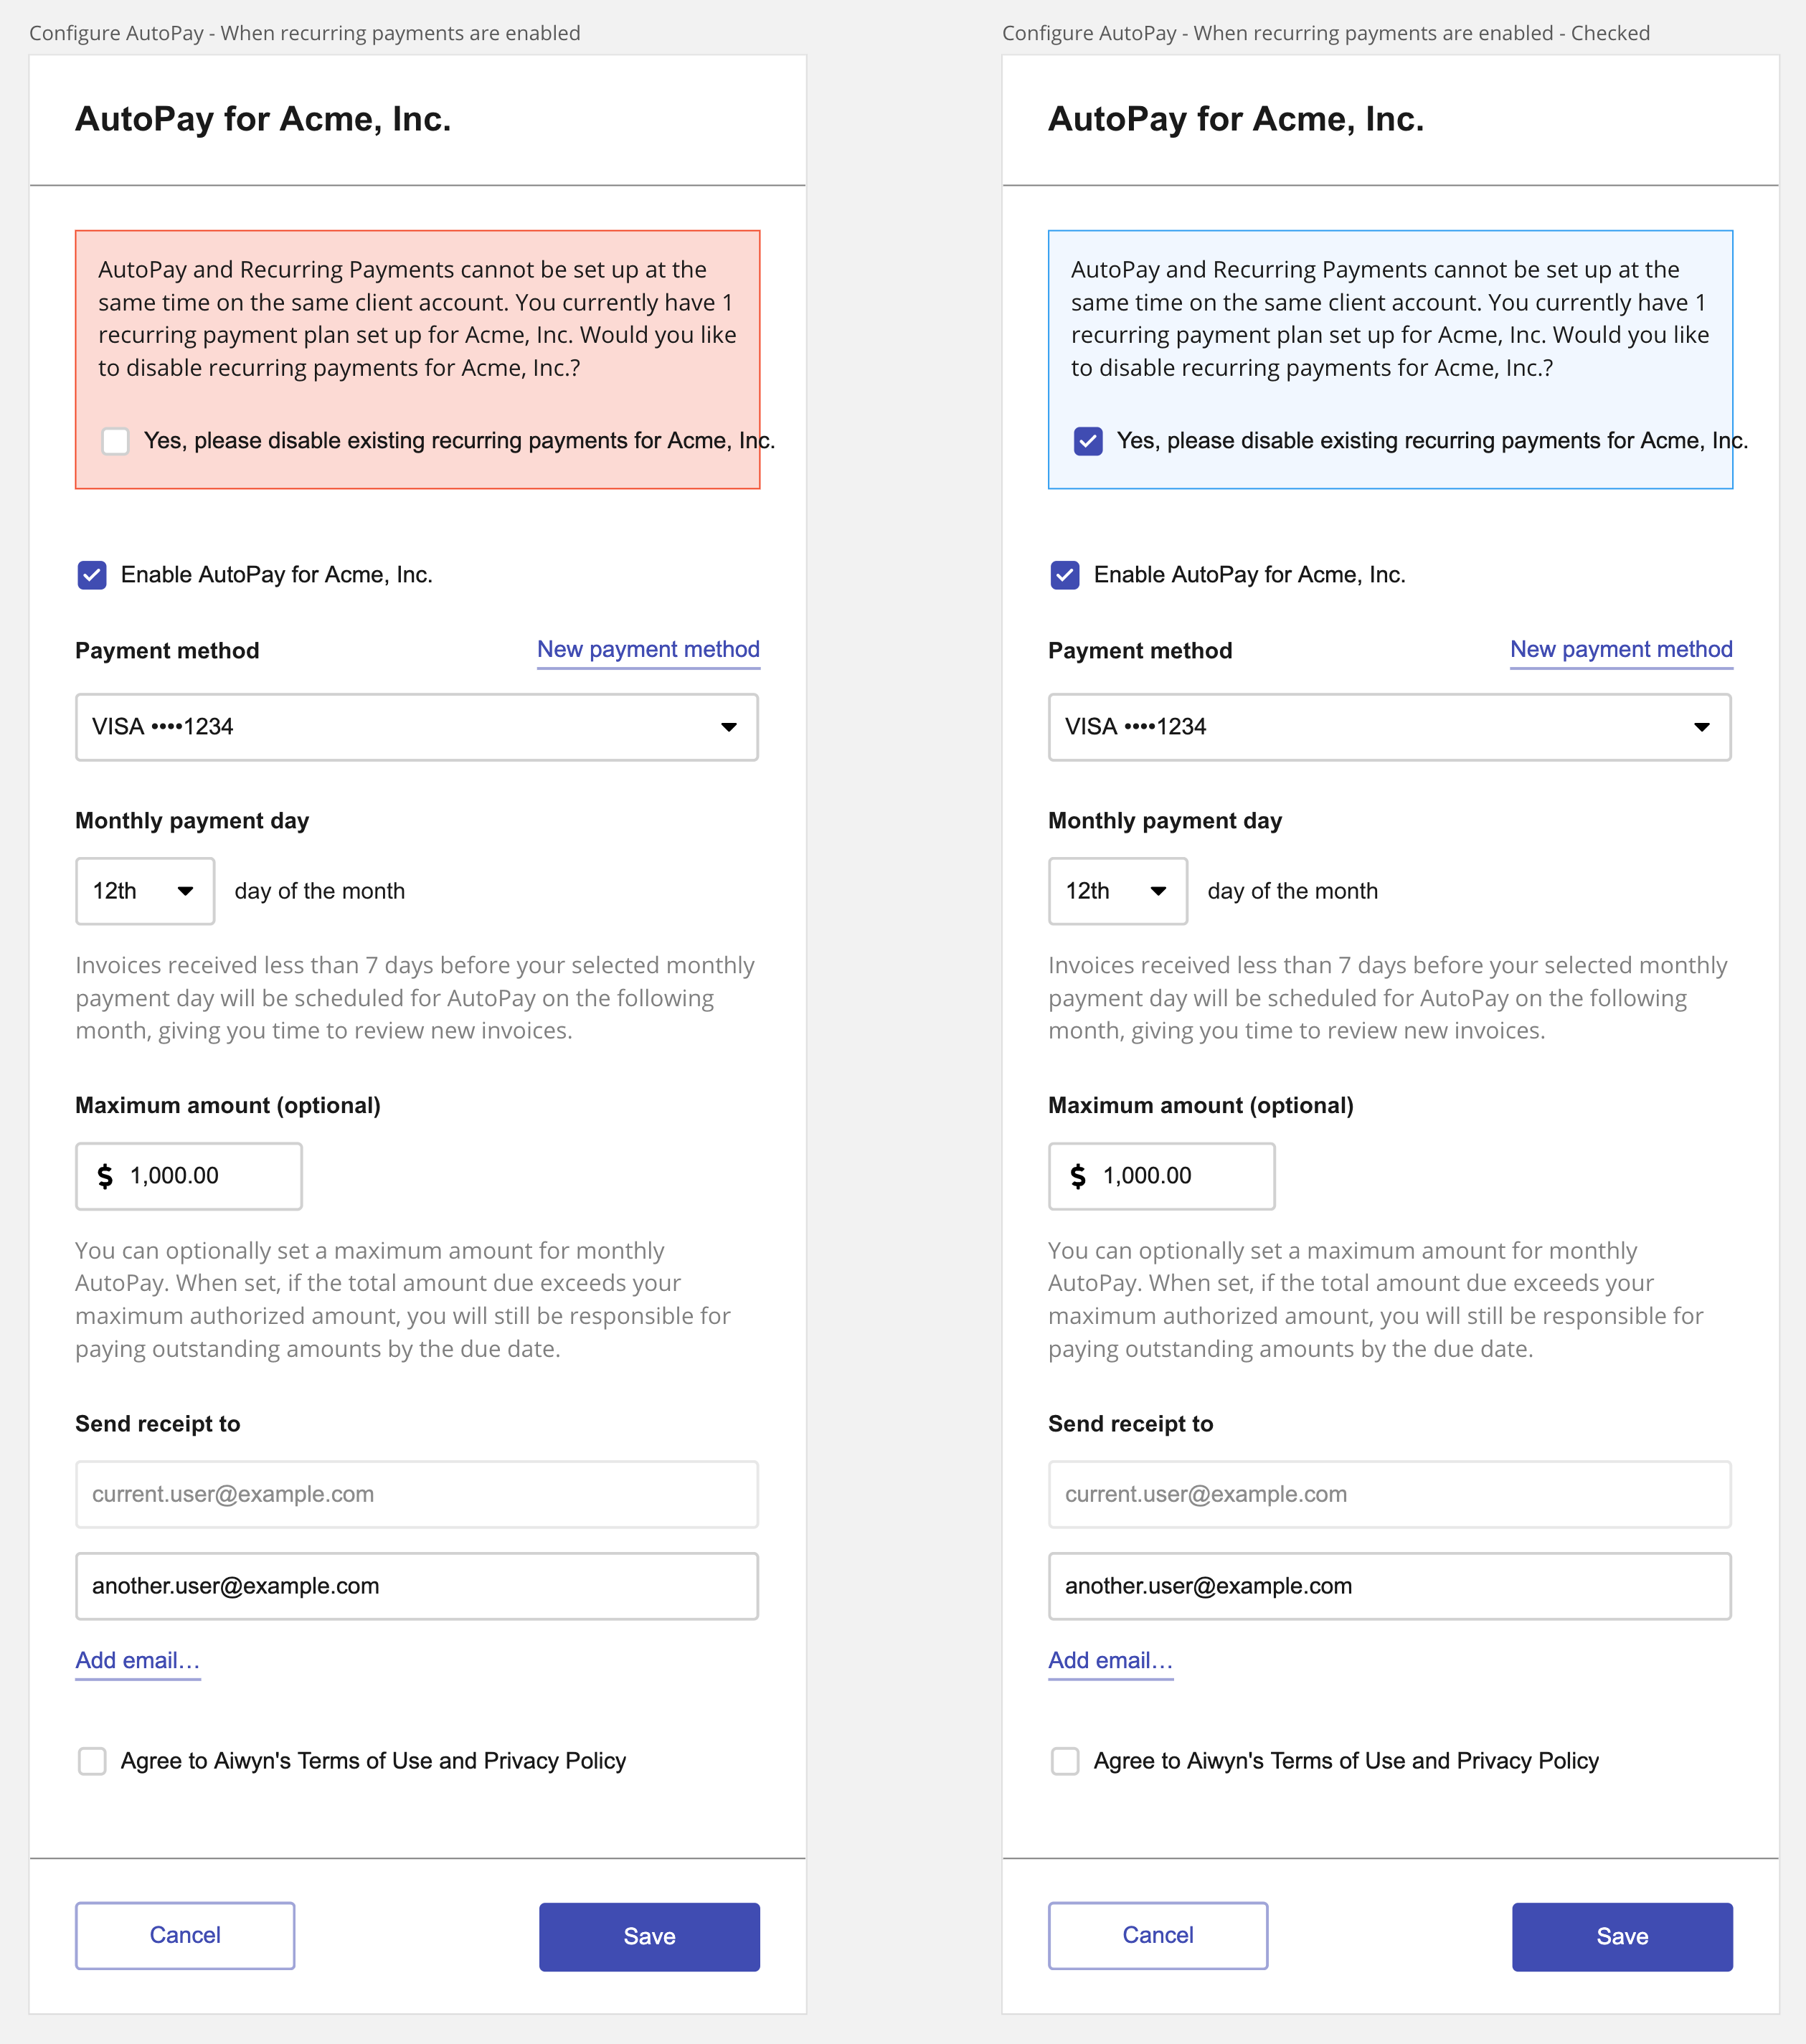Click Add email link in right form
The image size is (1806, 2044).
tap(1110, 1661)
